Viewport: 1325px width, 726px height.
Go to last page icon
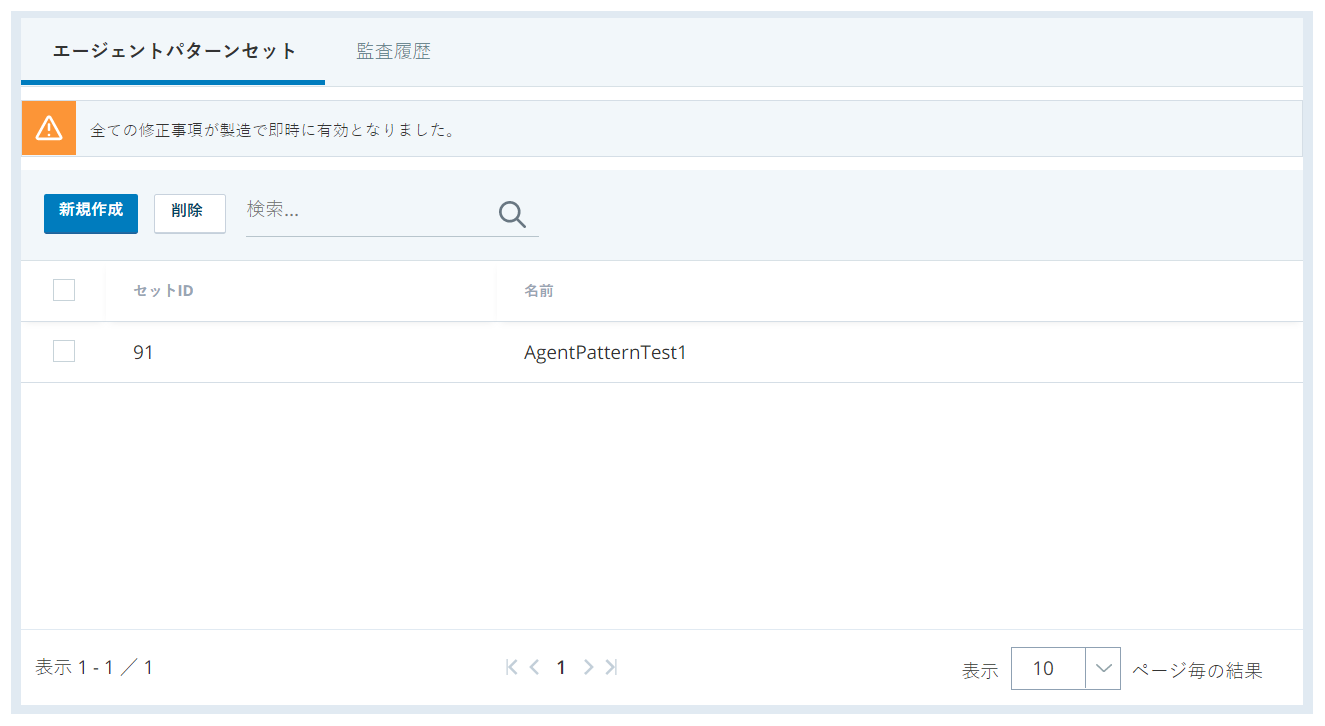pos(611,667)
